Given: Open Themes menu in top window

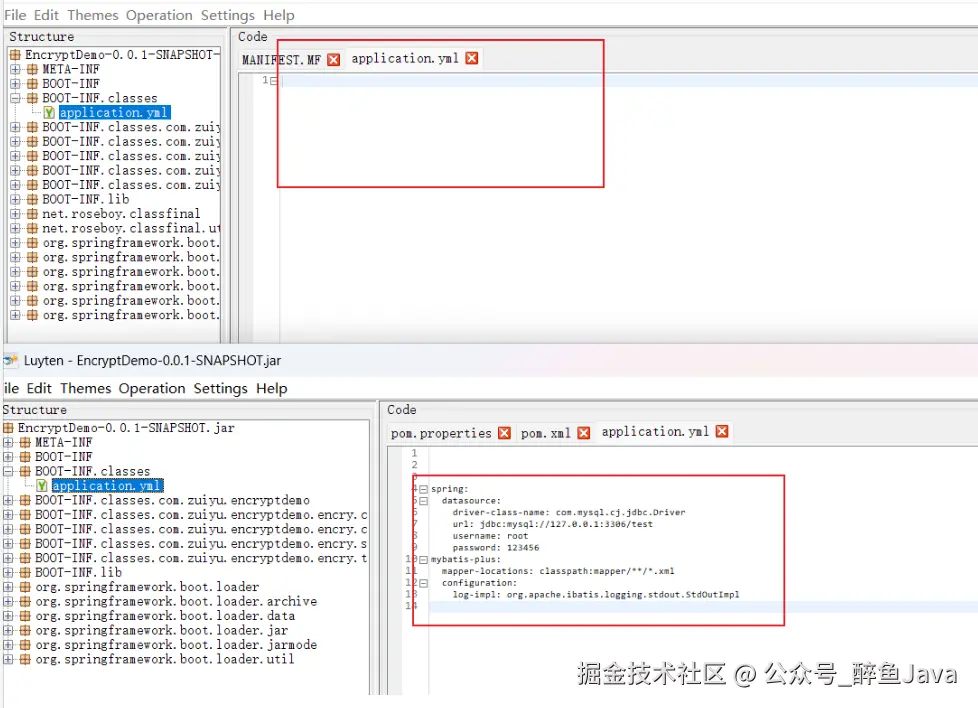Looking at the screenshot, I should click(x=92, y=15).
